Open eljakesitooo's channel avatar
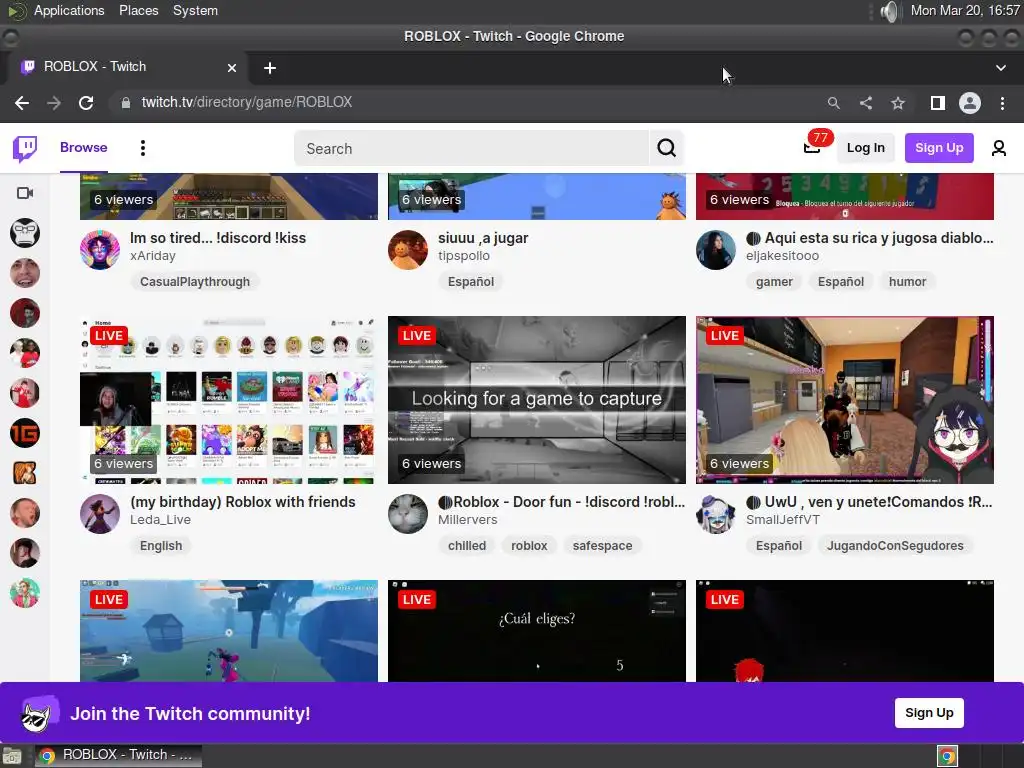Image resolution: width=1024 pixels, height=768 pixels. [716, 249]
